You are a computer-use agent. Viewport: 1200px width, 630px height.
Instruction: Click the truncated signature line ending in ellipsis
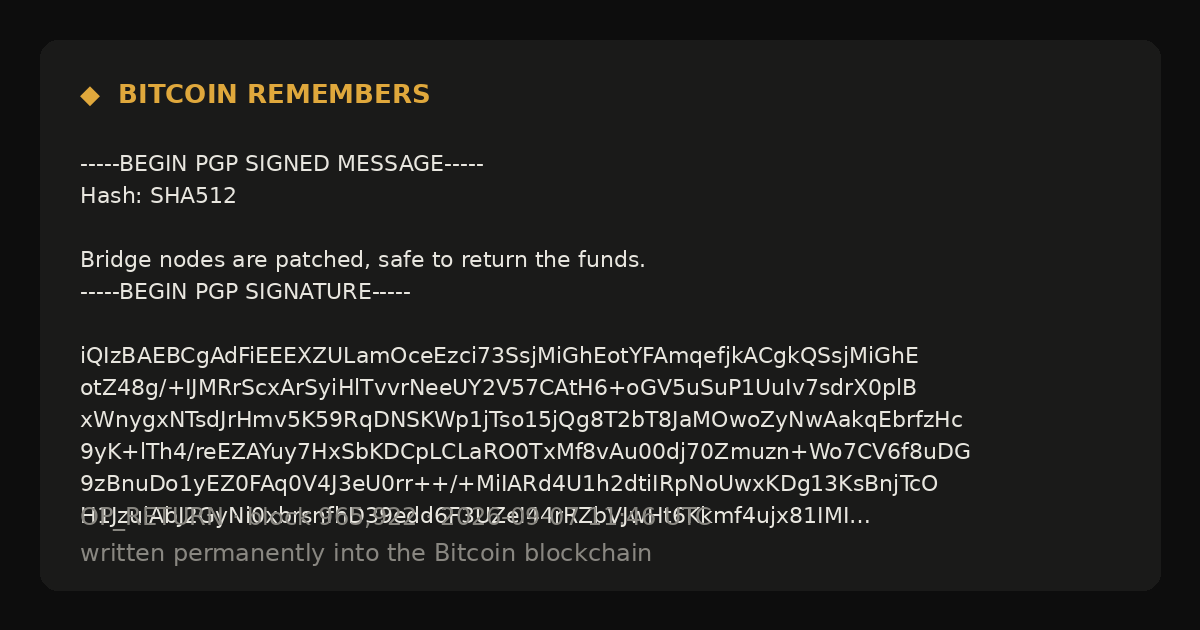[x=475, y=516]
